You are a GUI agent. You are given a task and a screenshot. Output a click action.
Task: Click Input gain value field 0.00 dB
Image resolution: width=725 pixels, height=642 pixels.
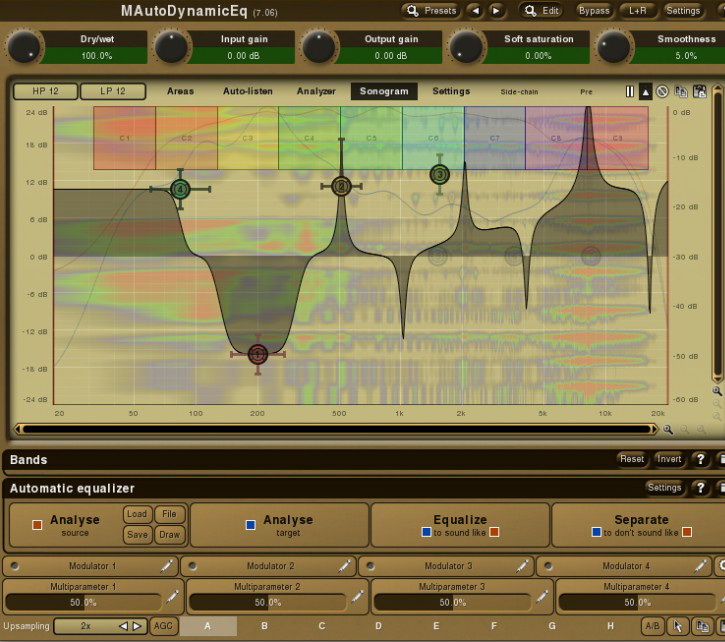243,56
